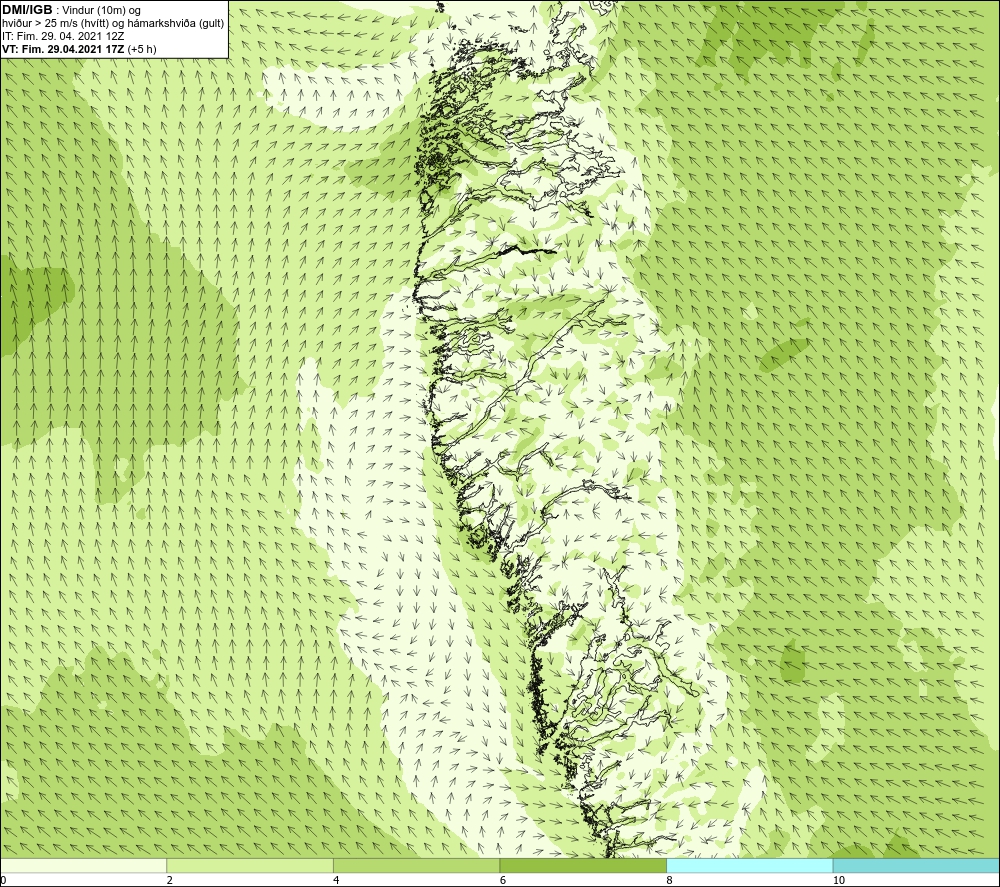Click the legend value '2'
Viewport: 1000px width, 887px height.
click(x=170, y=881)
